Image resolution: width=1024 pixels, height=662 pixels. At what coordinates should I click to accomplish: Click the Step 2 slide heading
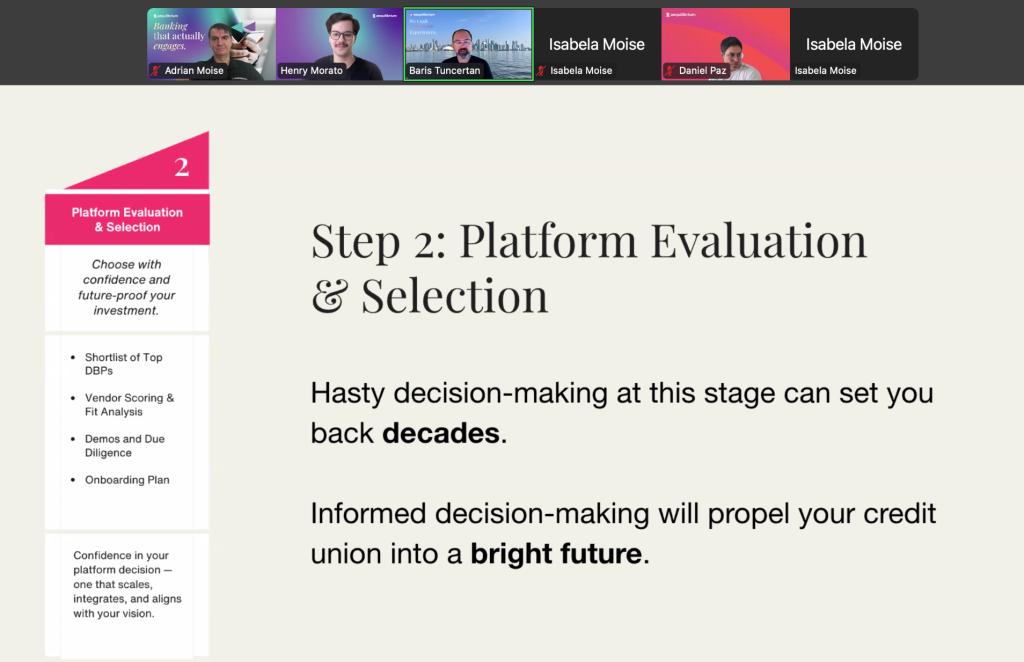click(588, 268)
